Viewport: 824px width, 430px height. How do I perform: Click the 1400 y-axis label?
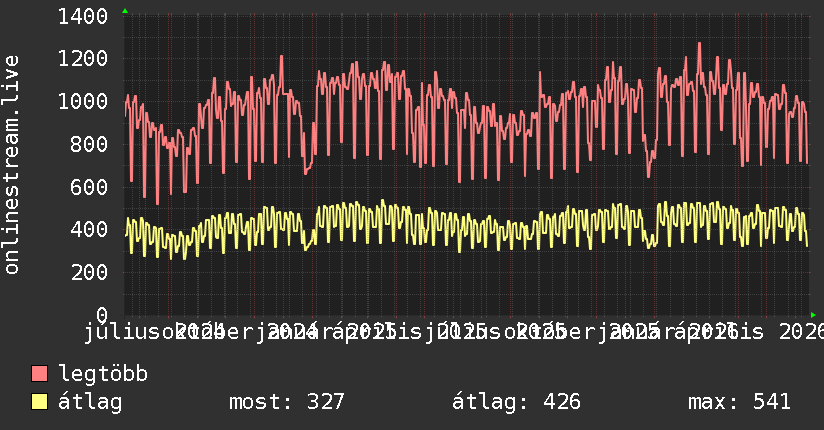[x=83, y=16]
